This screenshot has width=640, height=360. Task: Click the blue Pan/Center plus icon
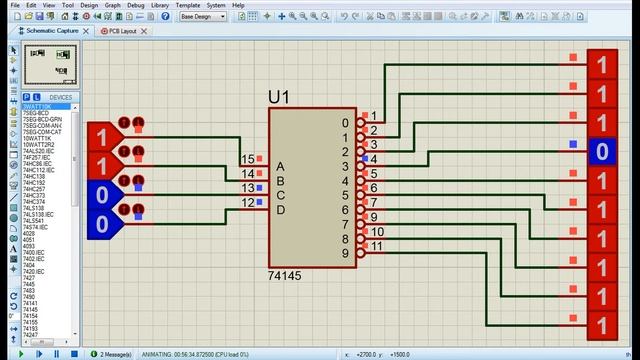pyautogui.click(x=282, y=16)
